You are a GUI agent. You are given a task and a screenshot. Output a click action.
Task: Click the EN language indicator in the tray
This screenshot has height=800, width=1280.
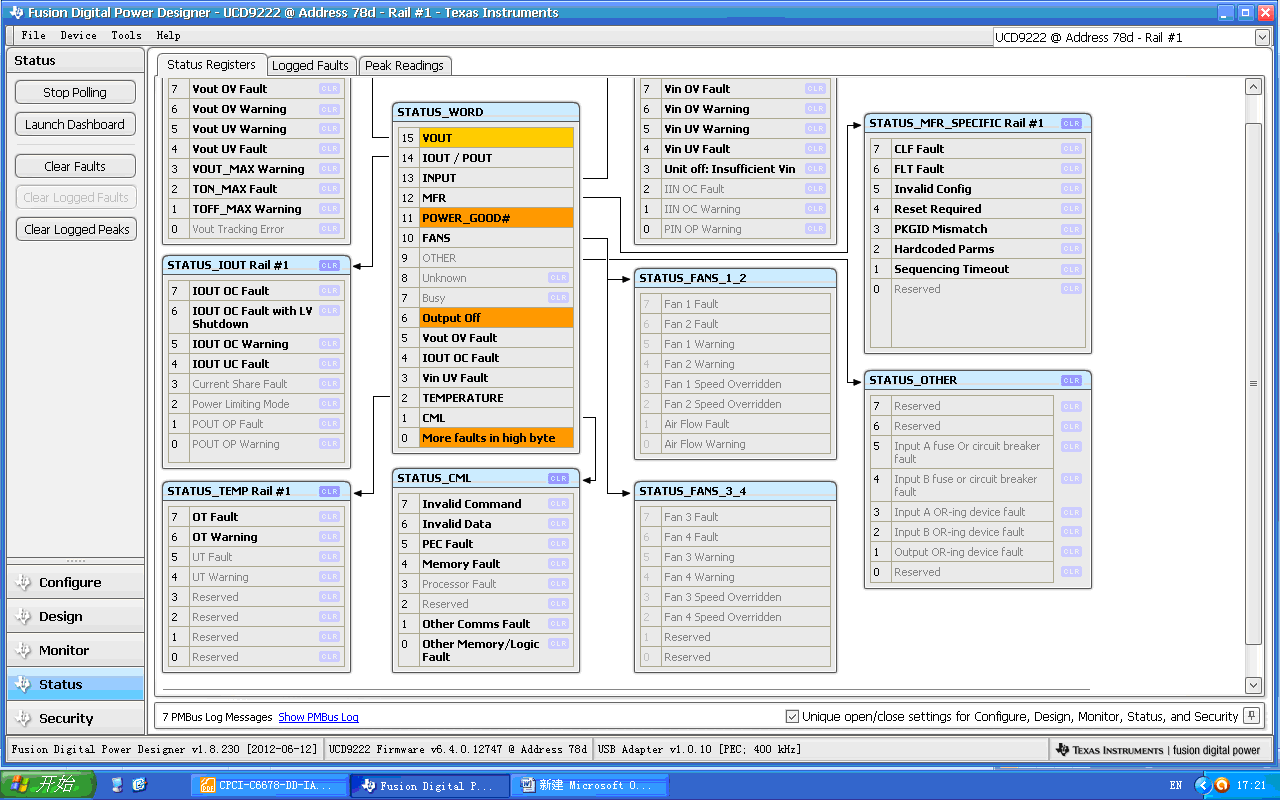(1176, 786)
